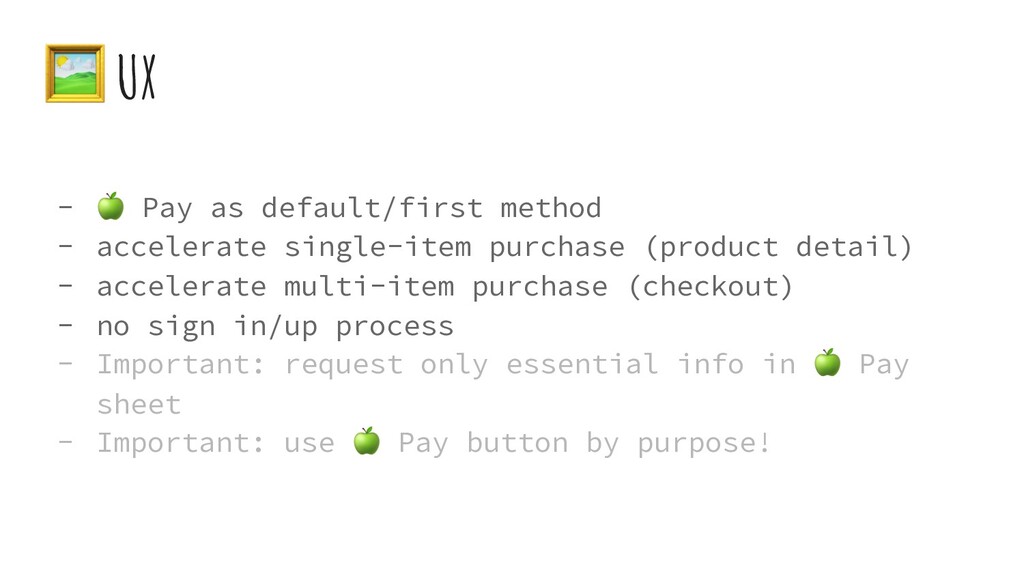The height and width of the screenshot is (576, 1024).
Task: Click the word 'Important:' in last bullet
Action: (x=181, y=443)
